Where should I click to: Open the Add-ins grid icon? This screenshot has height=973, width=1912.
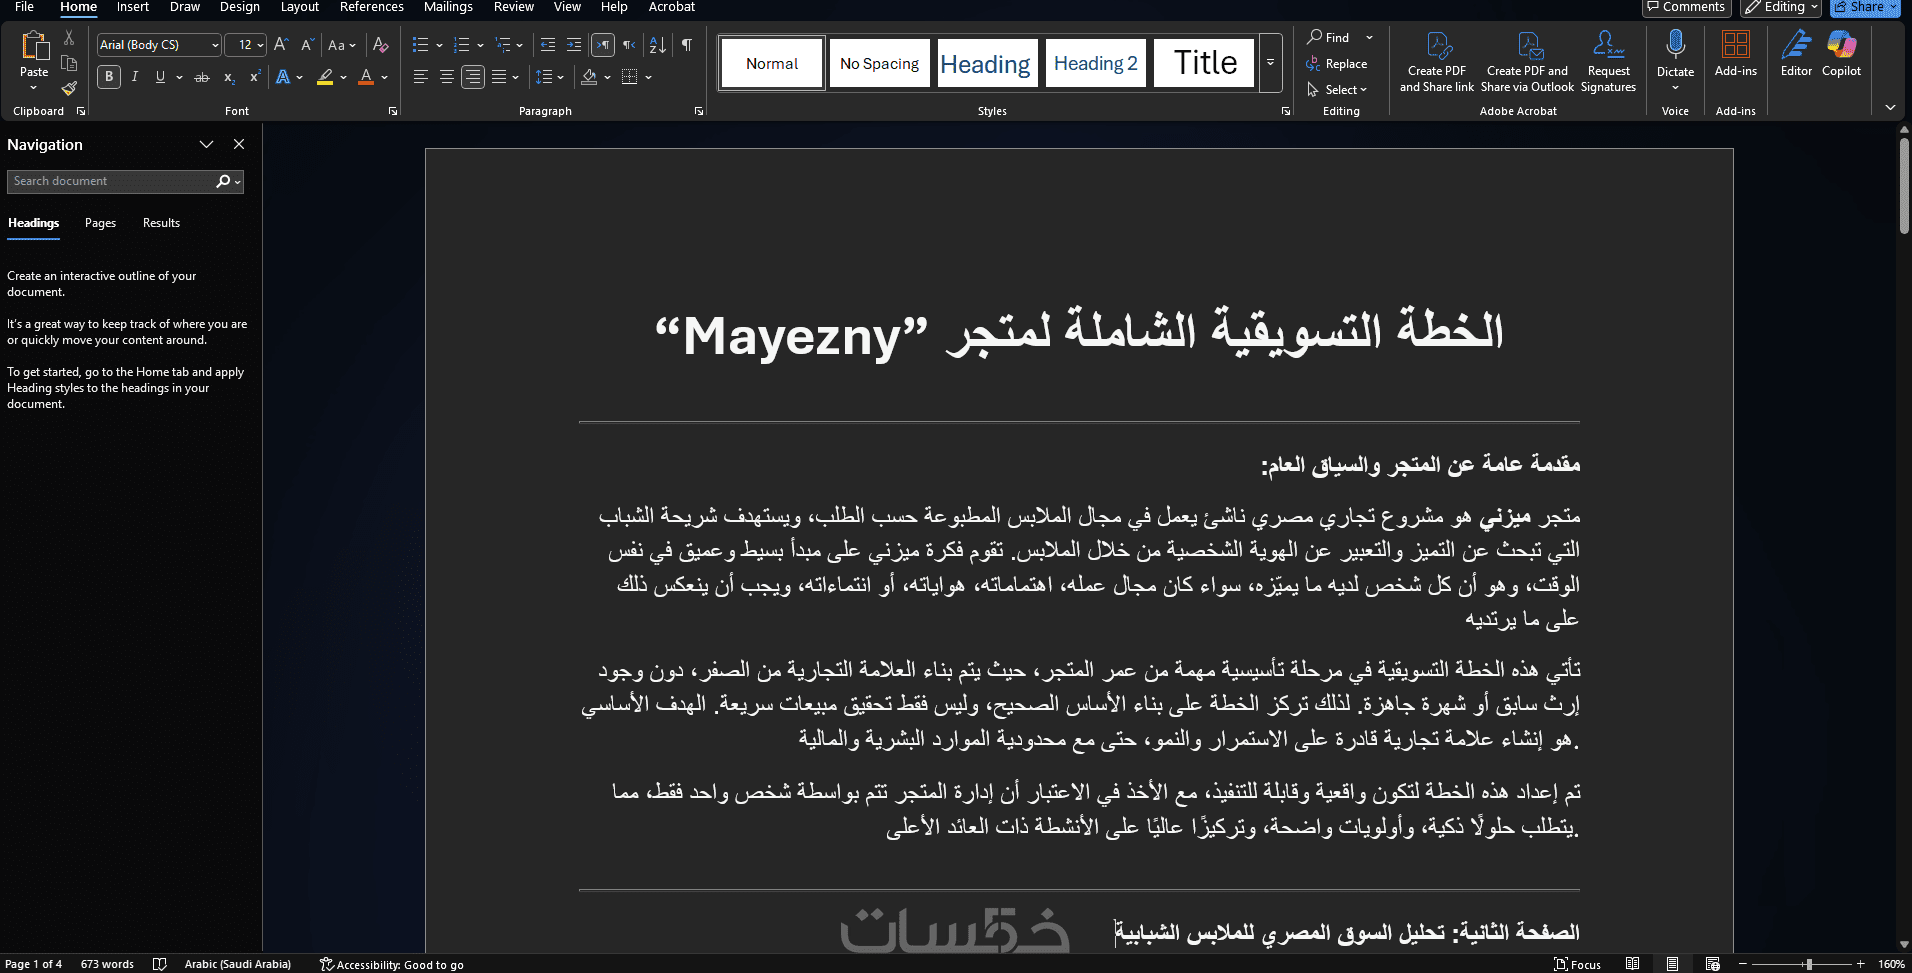1735,45
